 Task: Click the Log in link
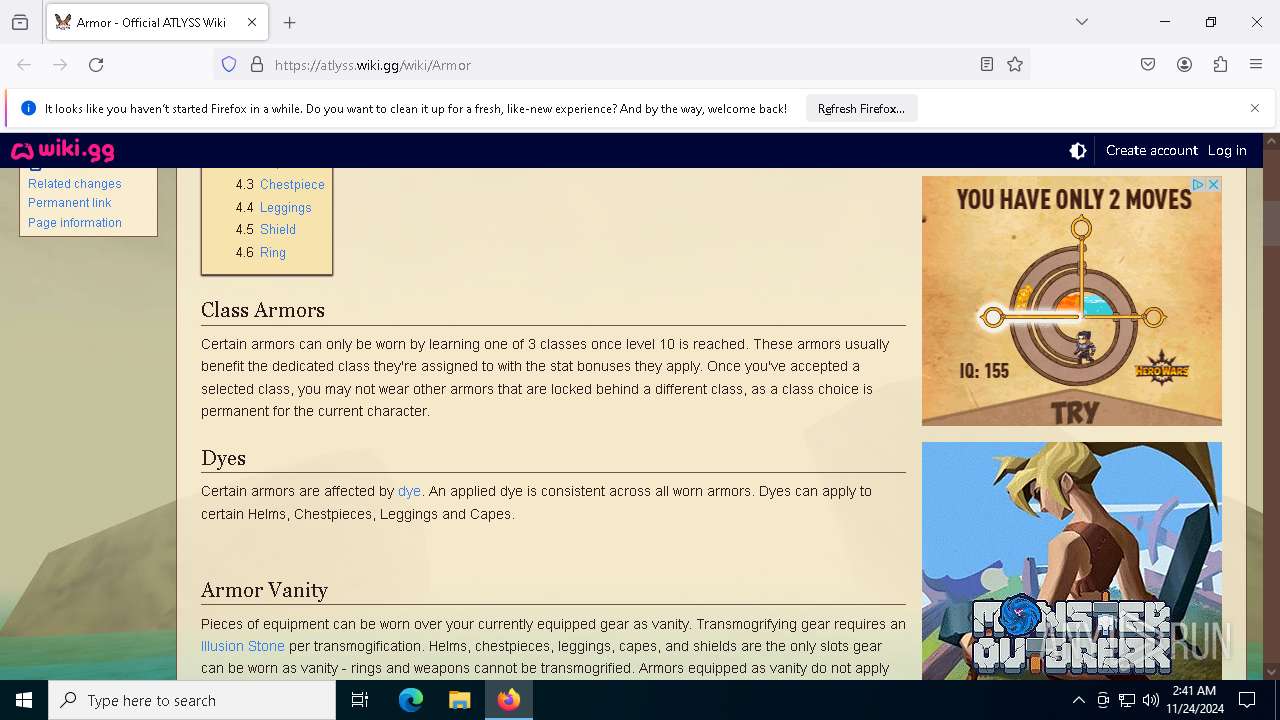tap(1227, 151)
